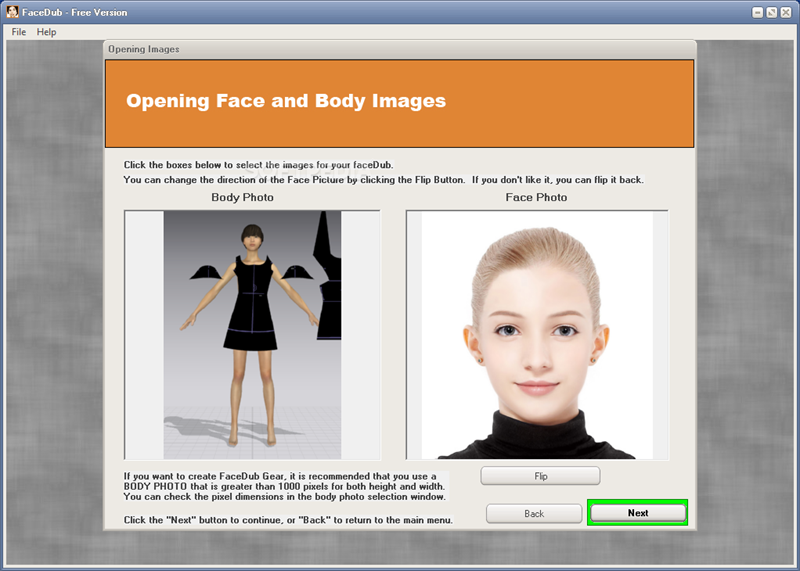800x571 pixels.
Task: Click the Flip Button instruction text line
Action: point(383,180)
